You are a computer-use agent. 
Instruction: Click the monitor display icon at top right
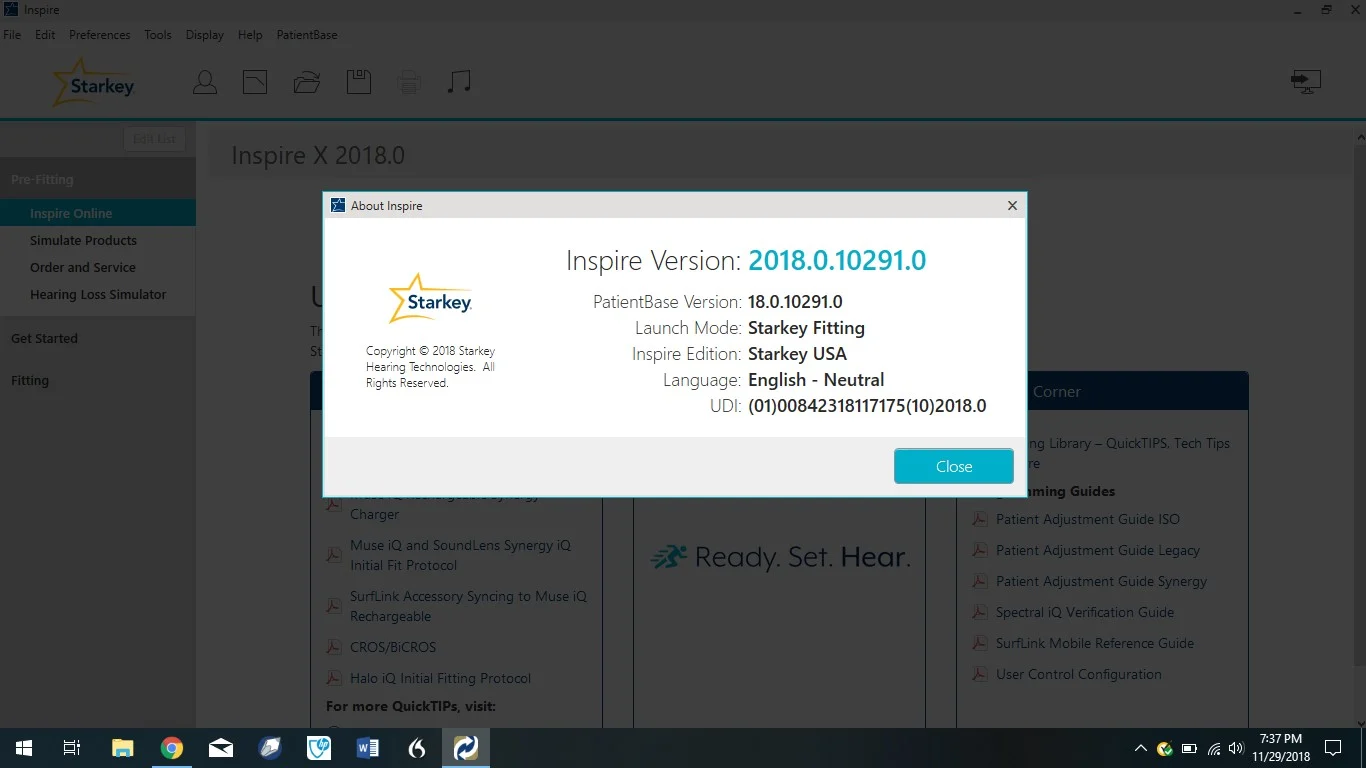coord(1306,81)
